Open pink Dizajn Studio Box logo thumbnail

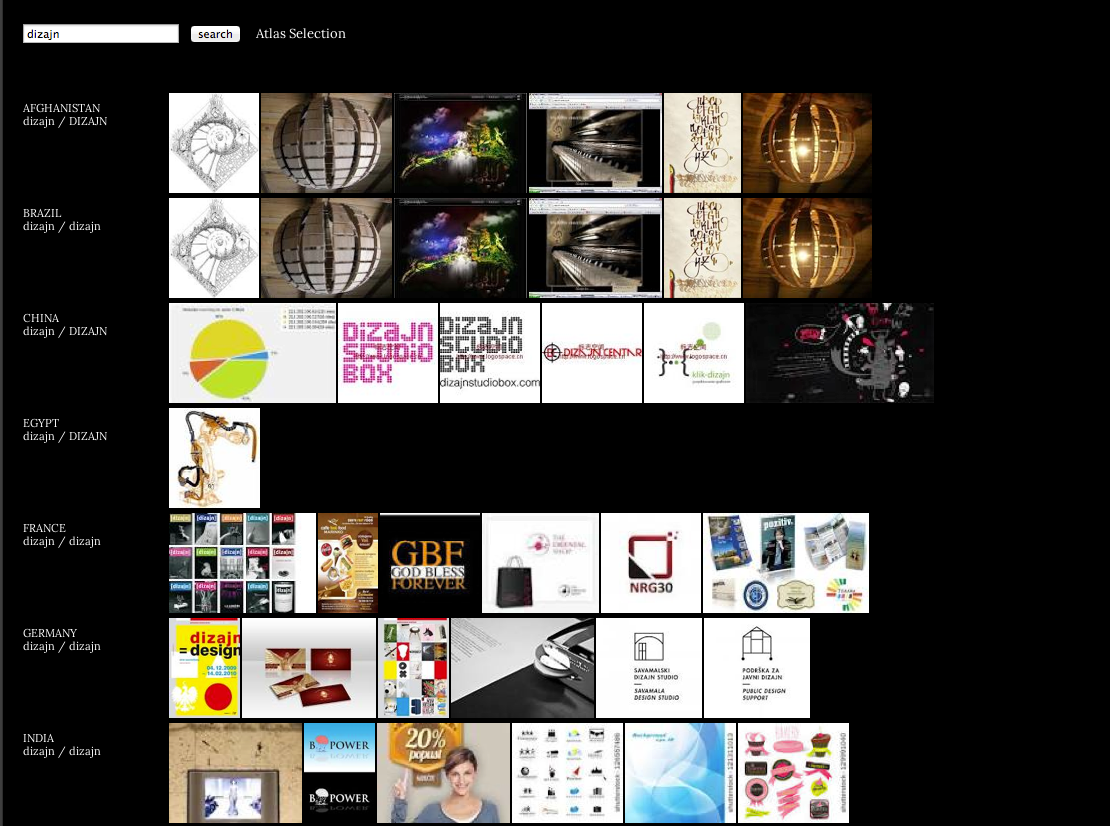[388, 353]
